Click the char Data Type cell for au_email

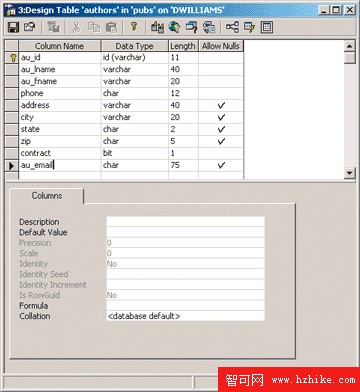pyautogui.click(x=135, y=166)
